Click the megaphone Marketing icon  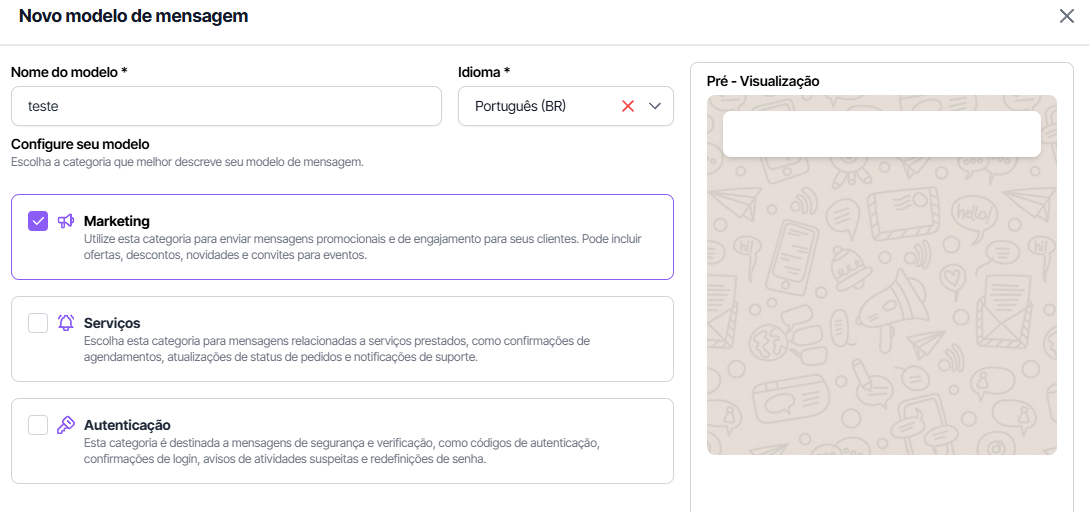pyautogui.click(x=66, y=221)
